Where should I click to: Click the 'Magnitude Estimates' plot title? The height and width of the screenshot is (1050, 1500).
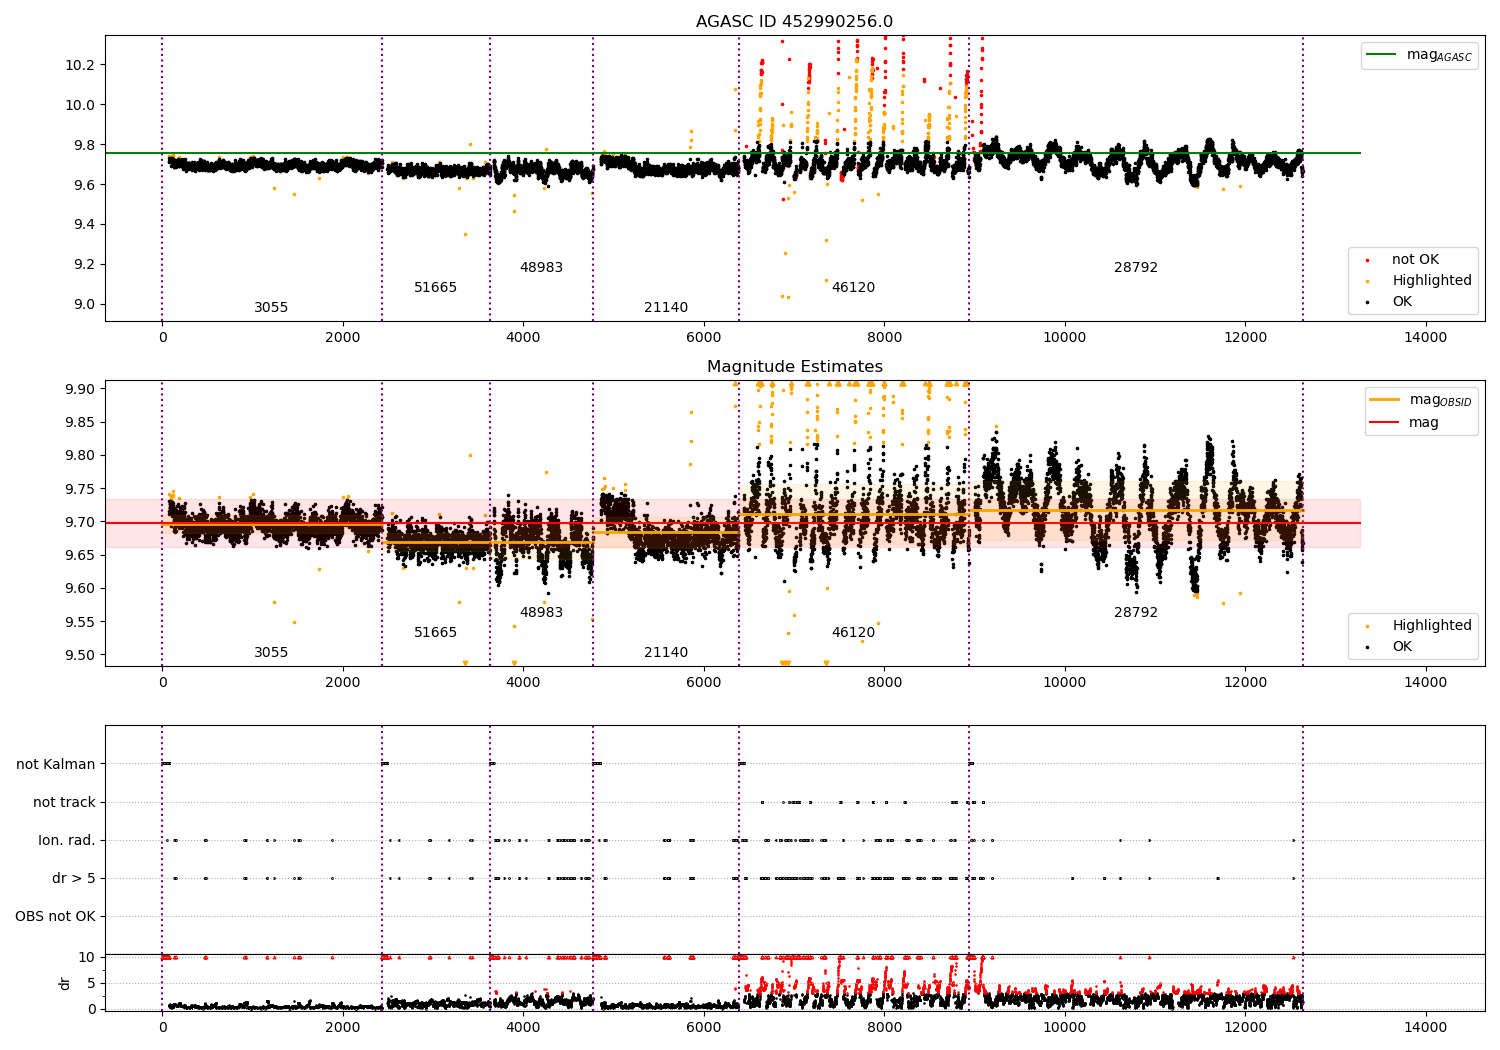click(x=794, y=367)
